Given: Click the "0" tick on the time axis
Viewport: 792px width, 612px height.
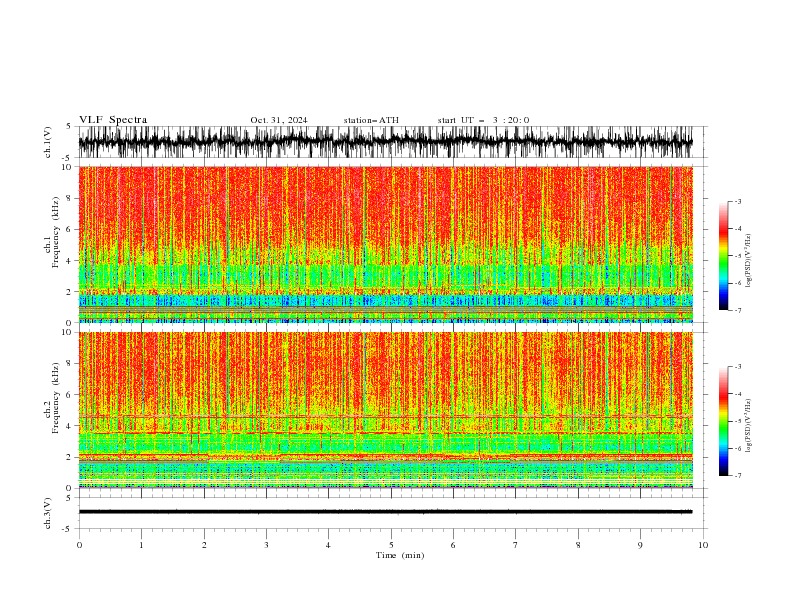Looking at the screenshot, I should 79,545.
